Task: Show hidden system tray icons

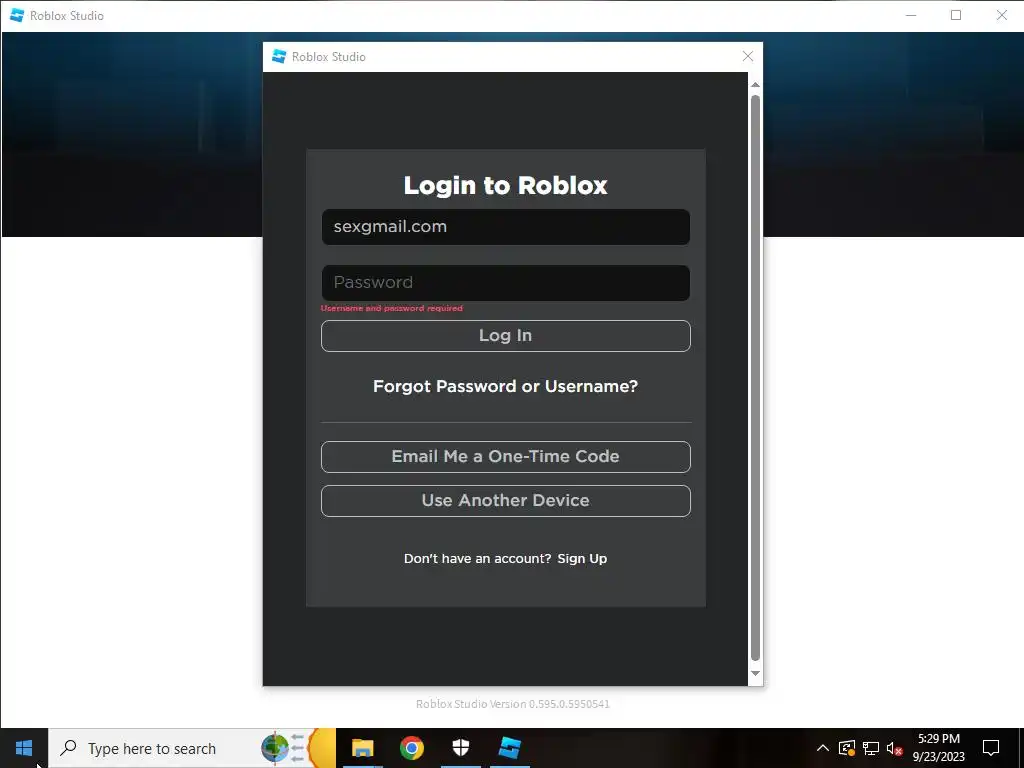Action: tap(823, 748)
